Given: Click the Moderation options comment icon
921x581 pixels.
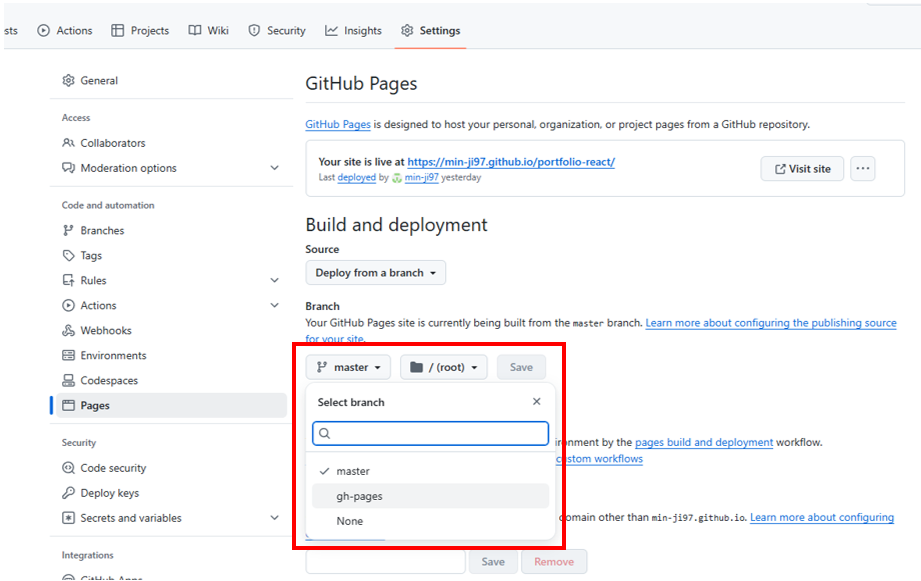Looking at the screenshot, I should pos(69,168).
